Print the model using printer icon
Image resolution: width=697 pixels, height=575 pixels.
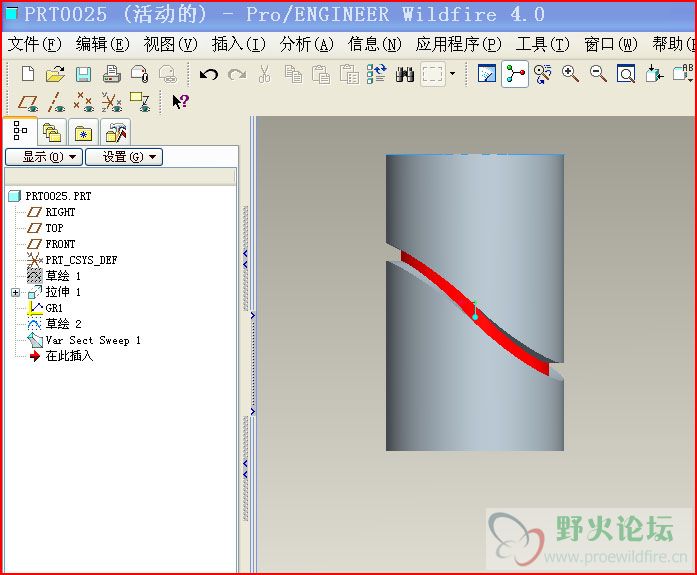pos(112,74)
